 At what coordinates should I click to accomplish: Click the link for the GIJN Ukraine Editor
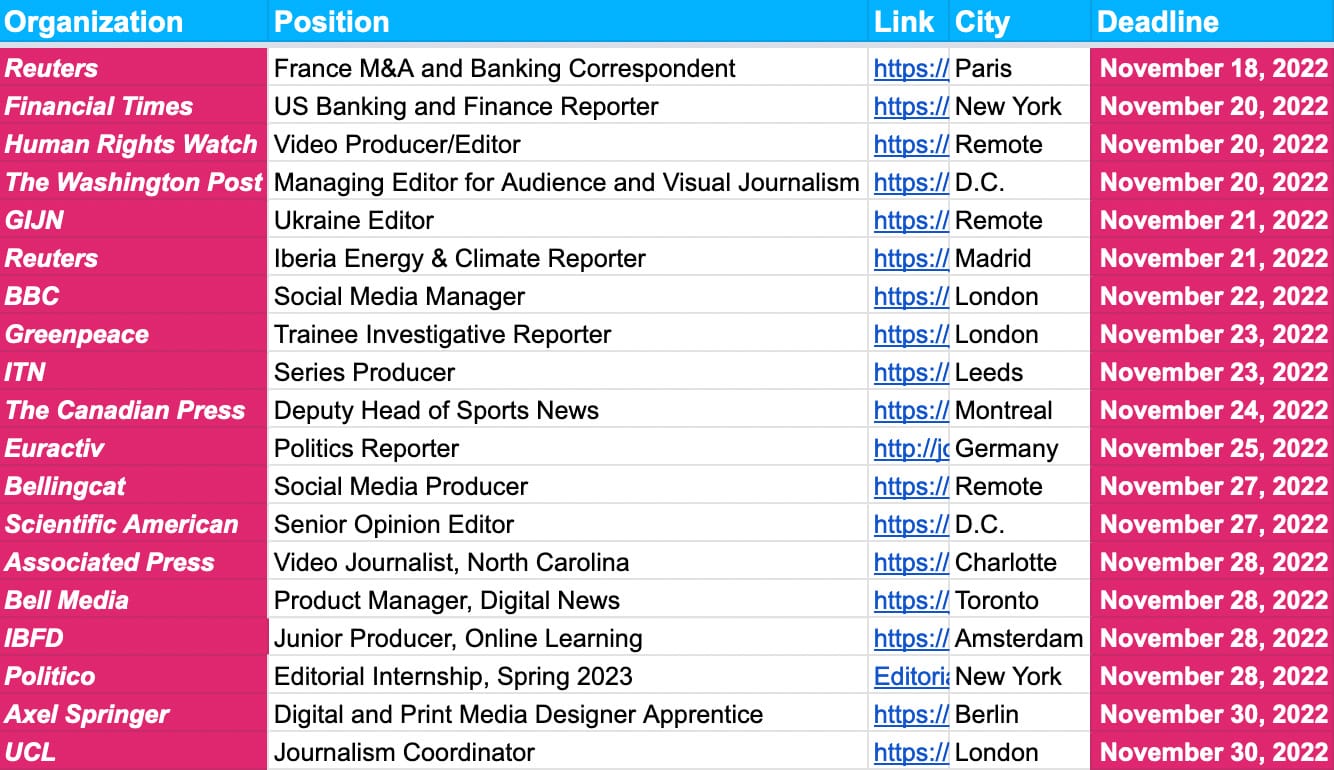pyautogui.click(x=911, y=220)
